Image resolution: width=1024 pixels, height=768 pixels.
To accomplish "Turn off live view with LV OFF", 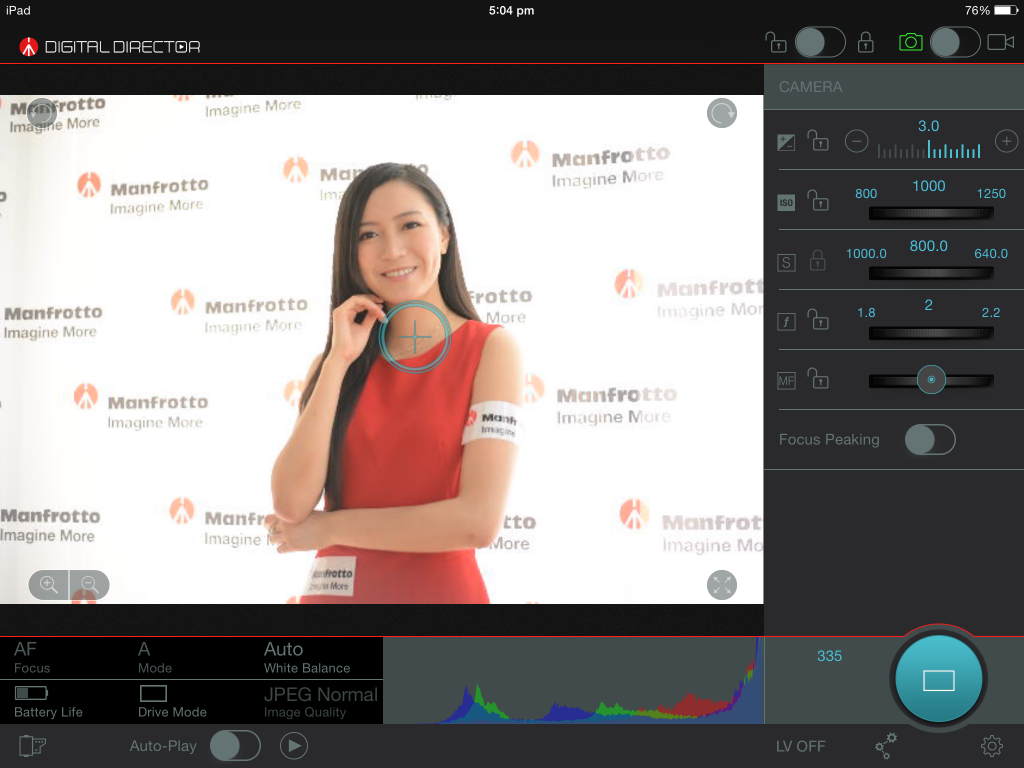I will coord(800,746).
